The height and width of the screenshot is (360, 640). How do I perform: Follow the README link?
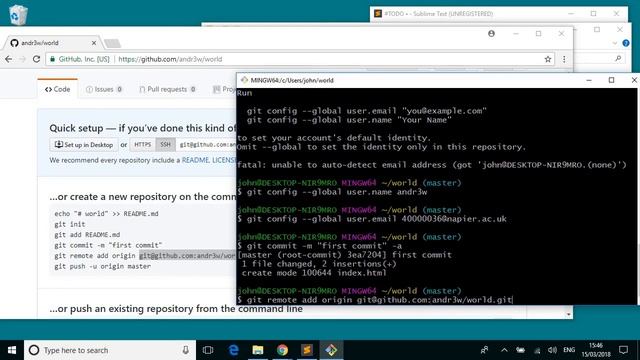tap(195, 160)
